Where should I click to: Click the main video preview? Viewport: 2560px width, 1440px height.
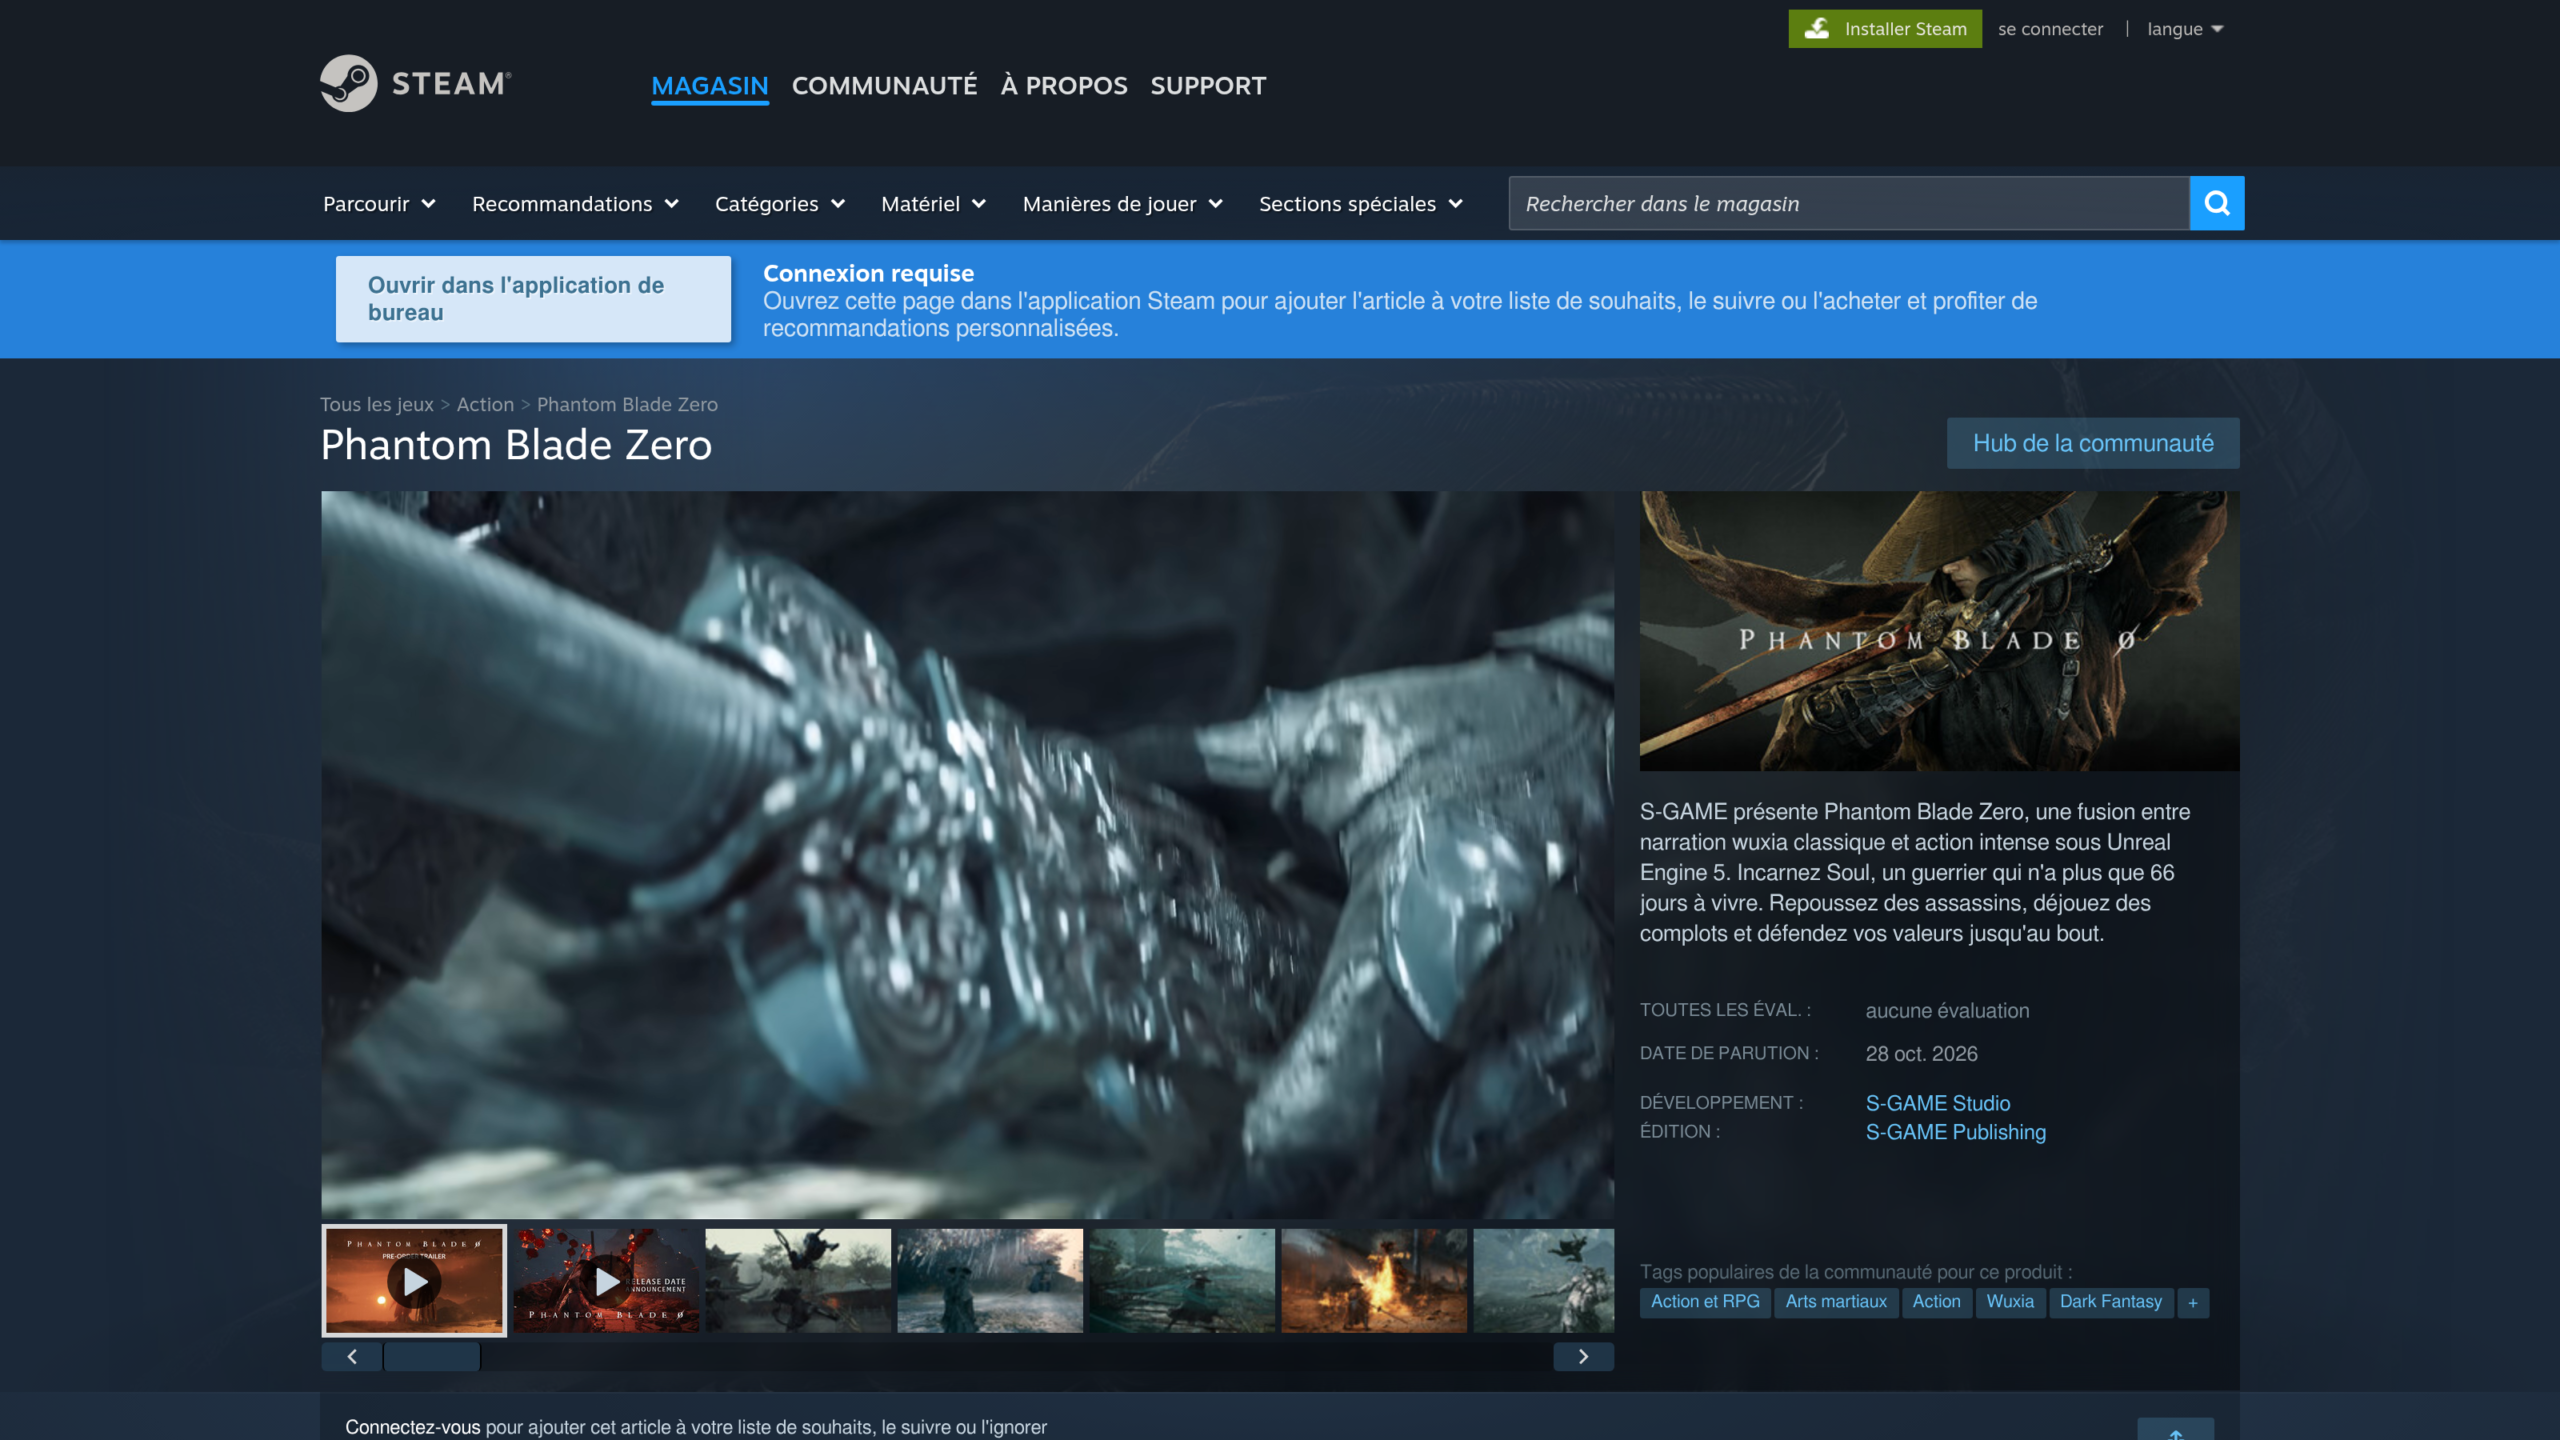point(967,855)
